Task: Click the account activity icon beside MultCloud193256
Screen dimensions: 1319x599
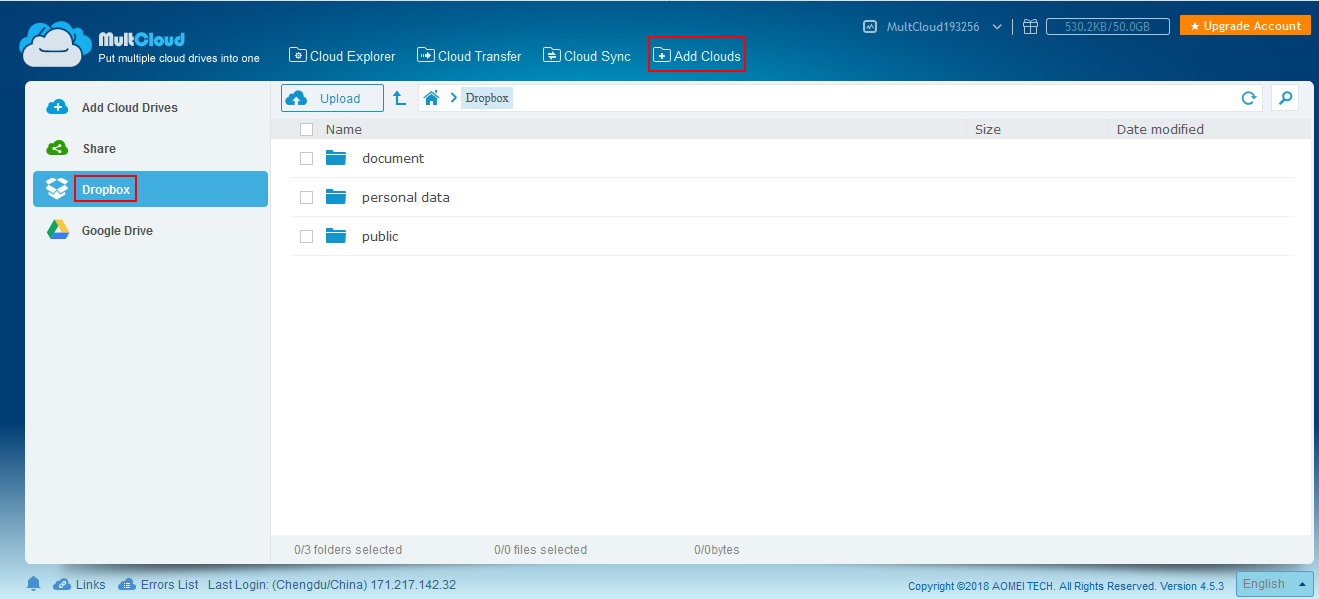Action: pyautogui.click(x=870, y=27)
